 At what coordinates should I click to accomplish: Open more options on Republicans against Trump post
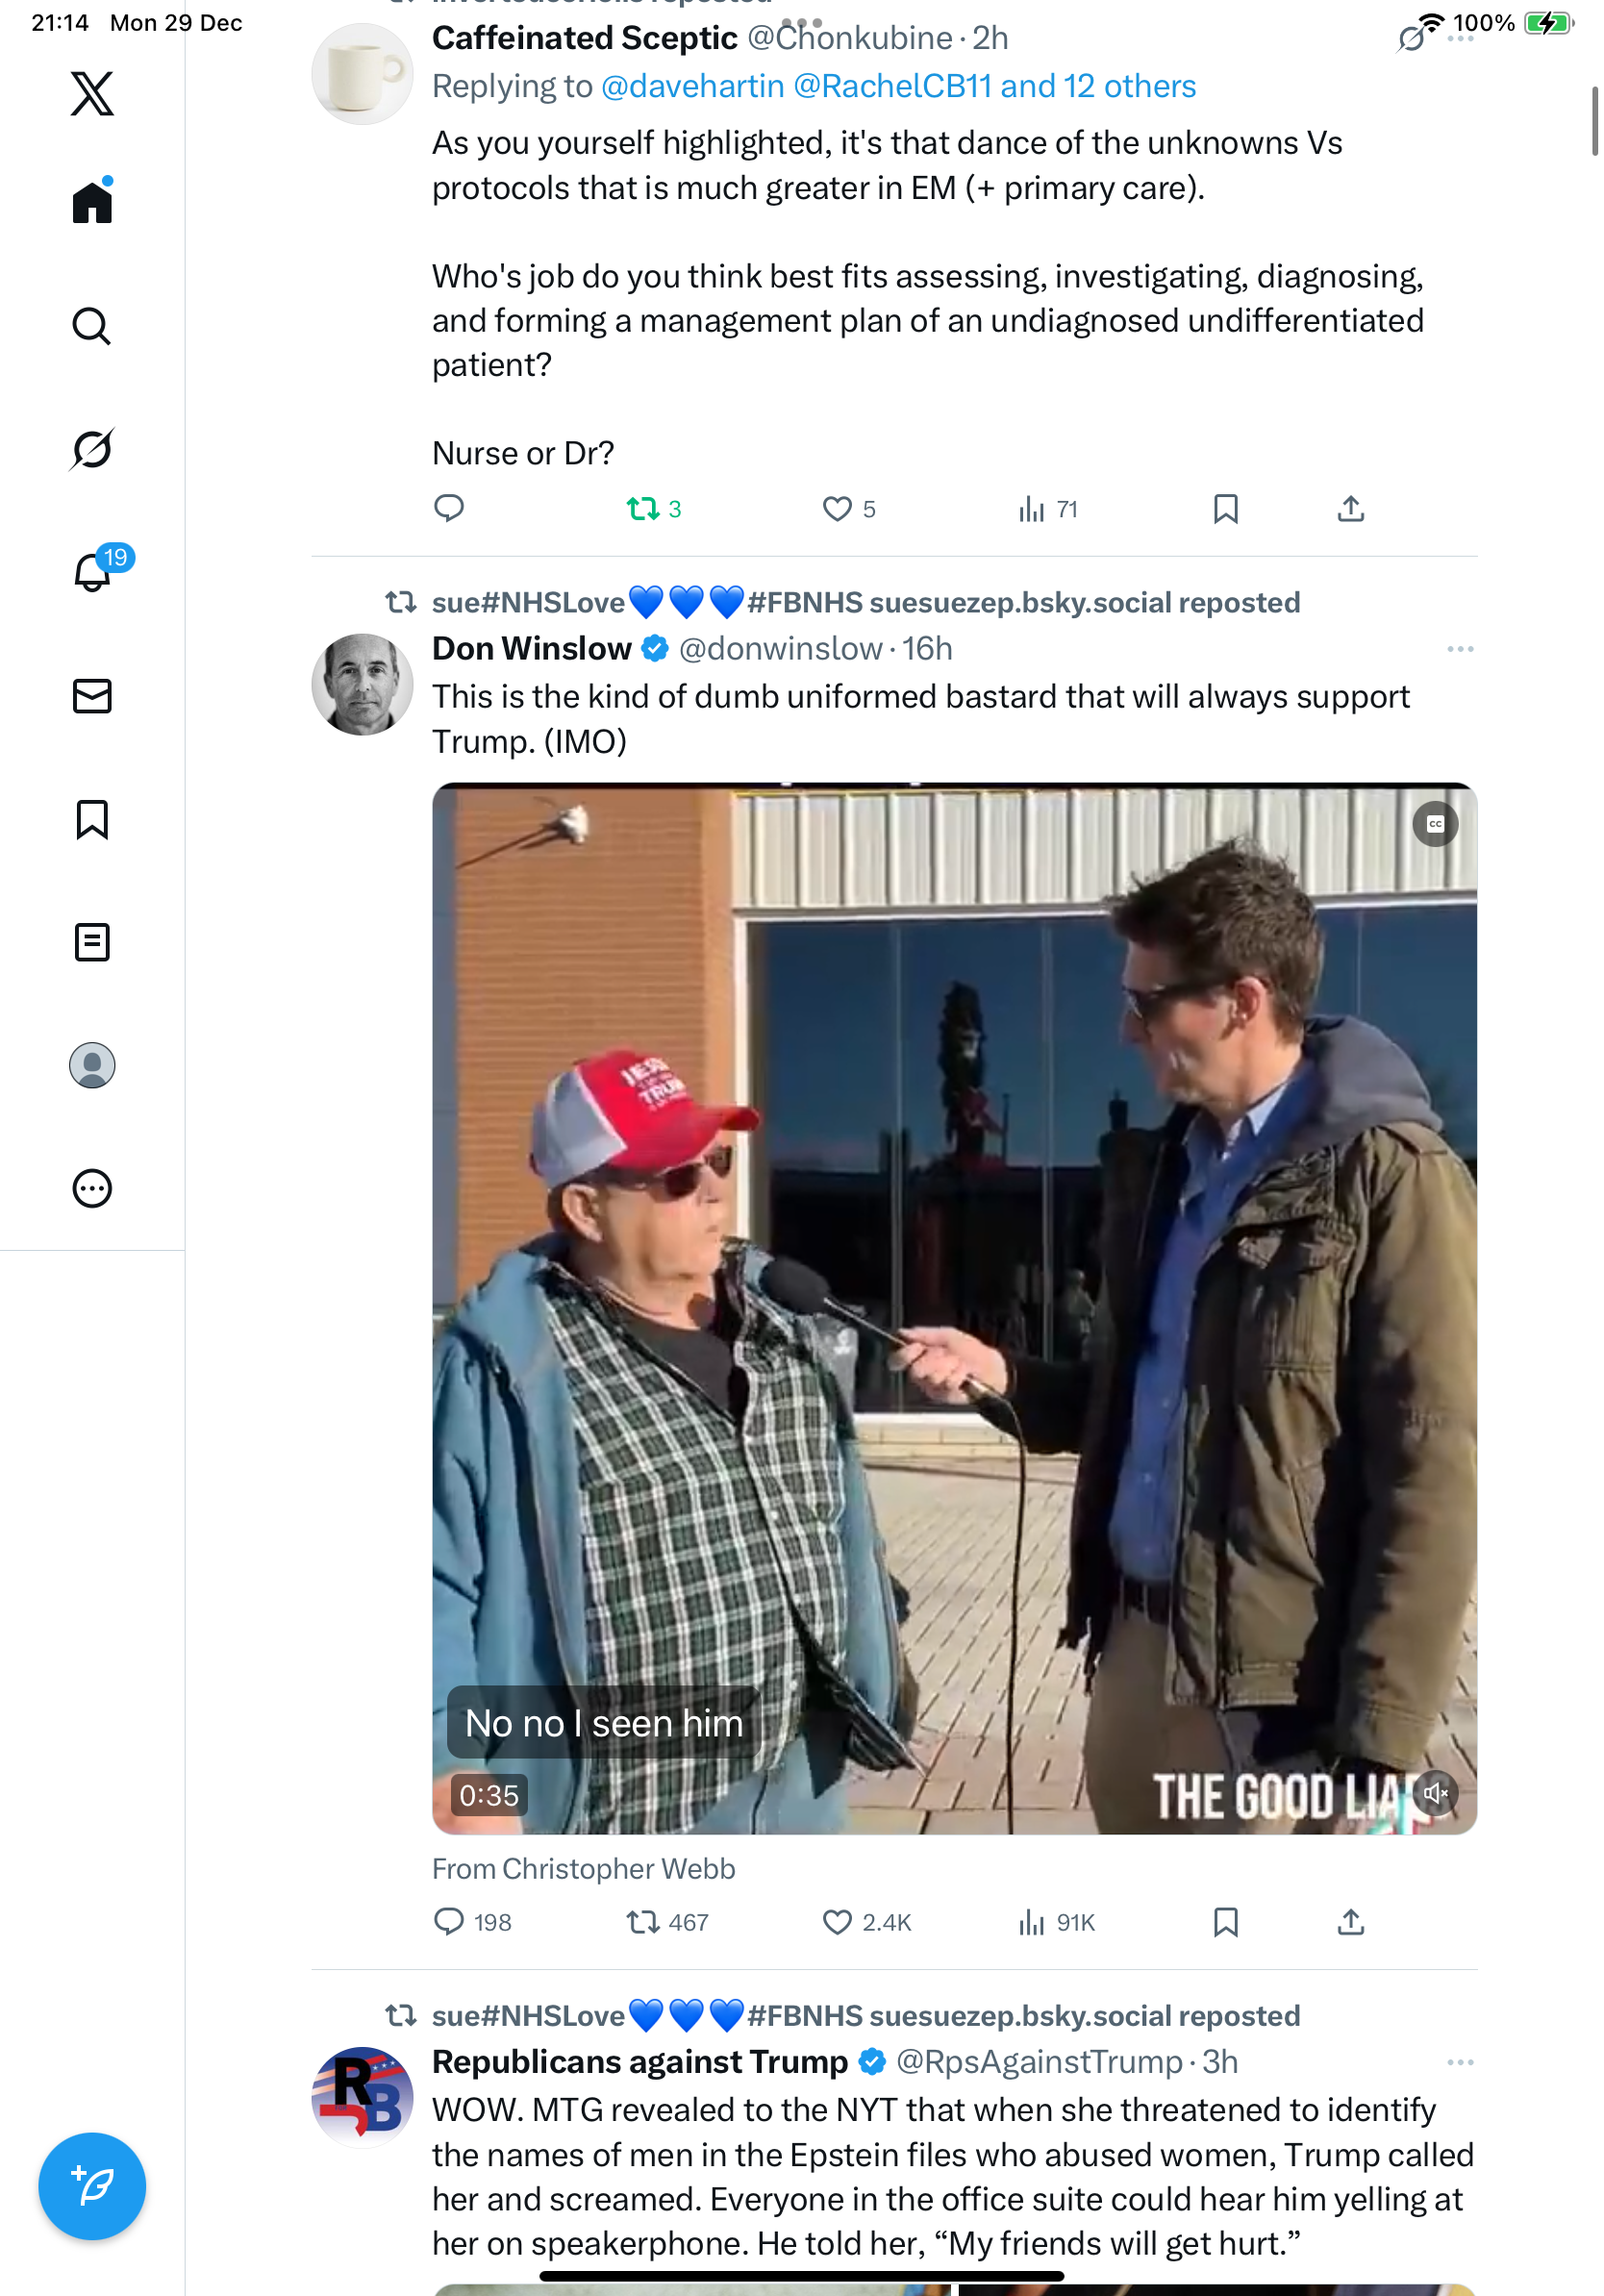pos(1459,2062)
